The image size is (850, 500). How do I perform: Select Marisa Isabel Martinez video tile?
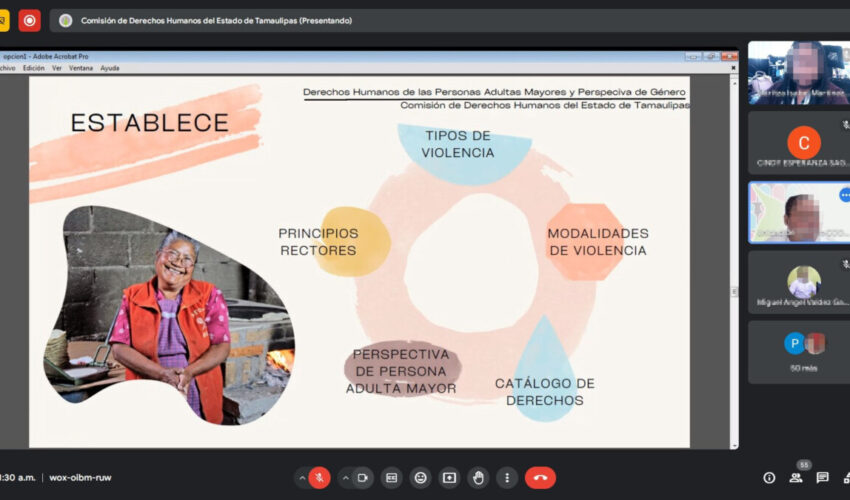point(799,73)
